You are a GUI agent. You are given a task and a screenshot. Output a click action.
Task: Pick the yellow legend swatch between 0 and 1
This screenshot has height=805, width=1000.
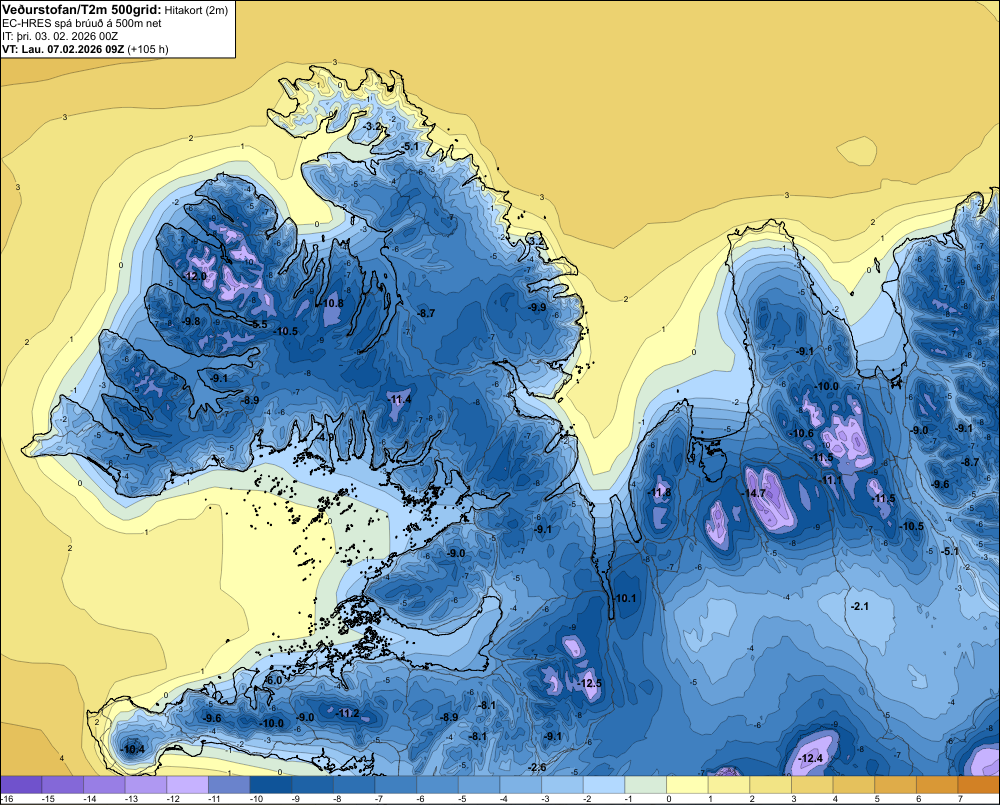[x=688, y=785]
